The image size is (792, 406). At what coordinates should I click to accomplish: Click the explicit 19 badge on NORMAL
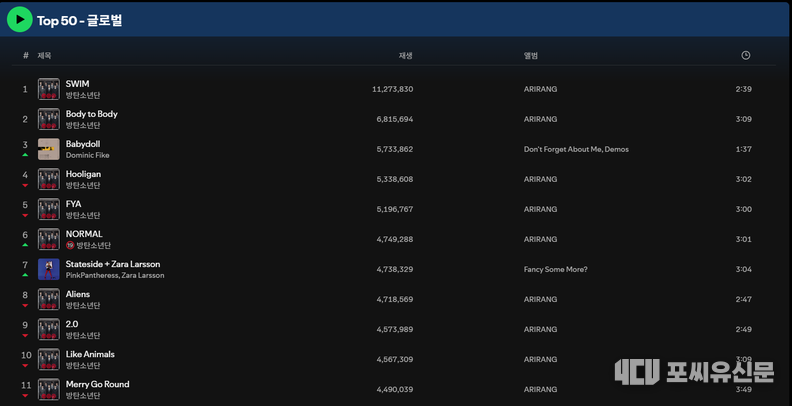(71, 245)
